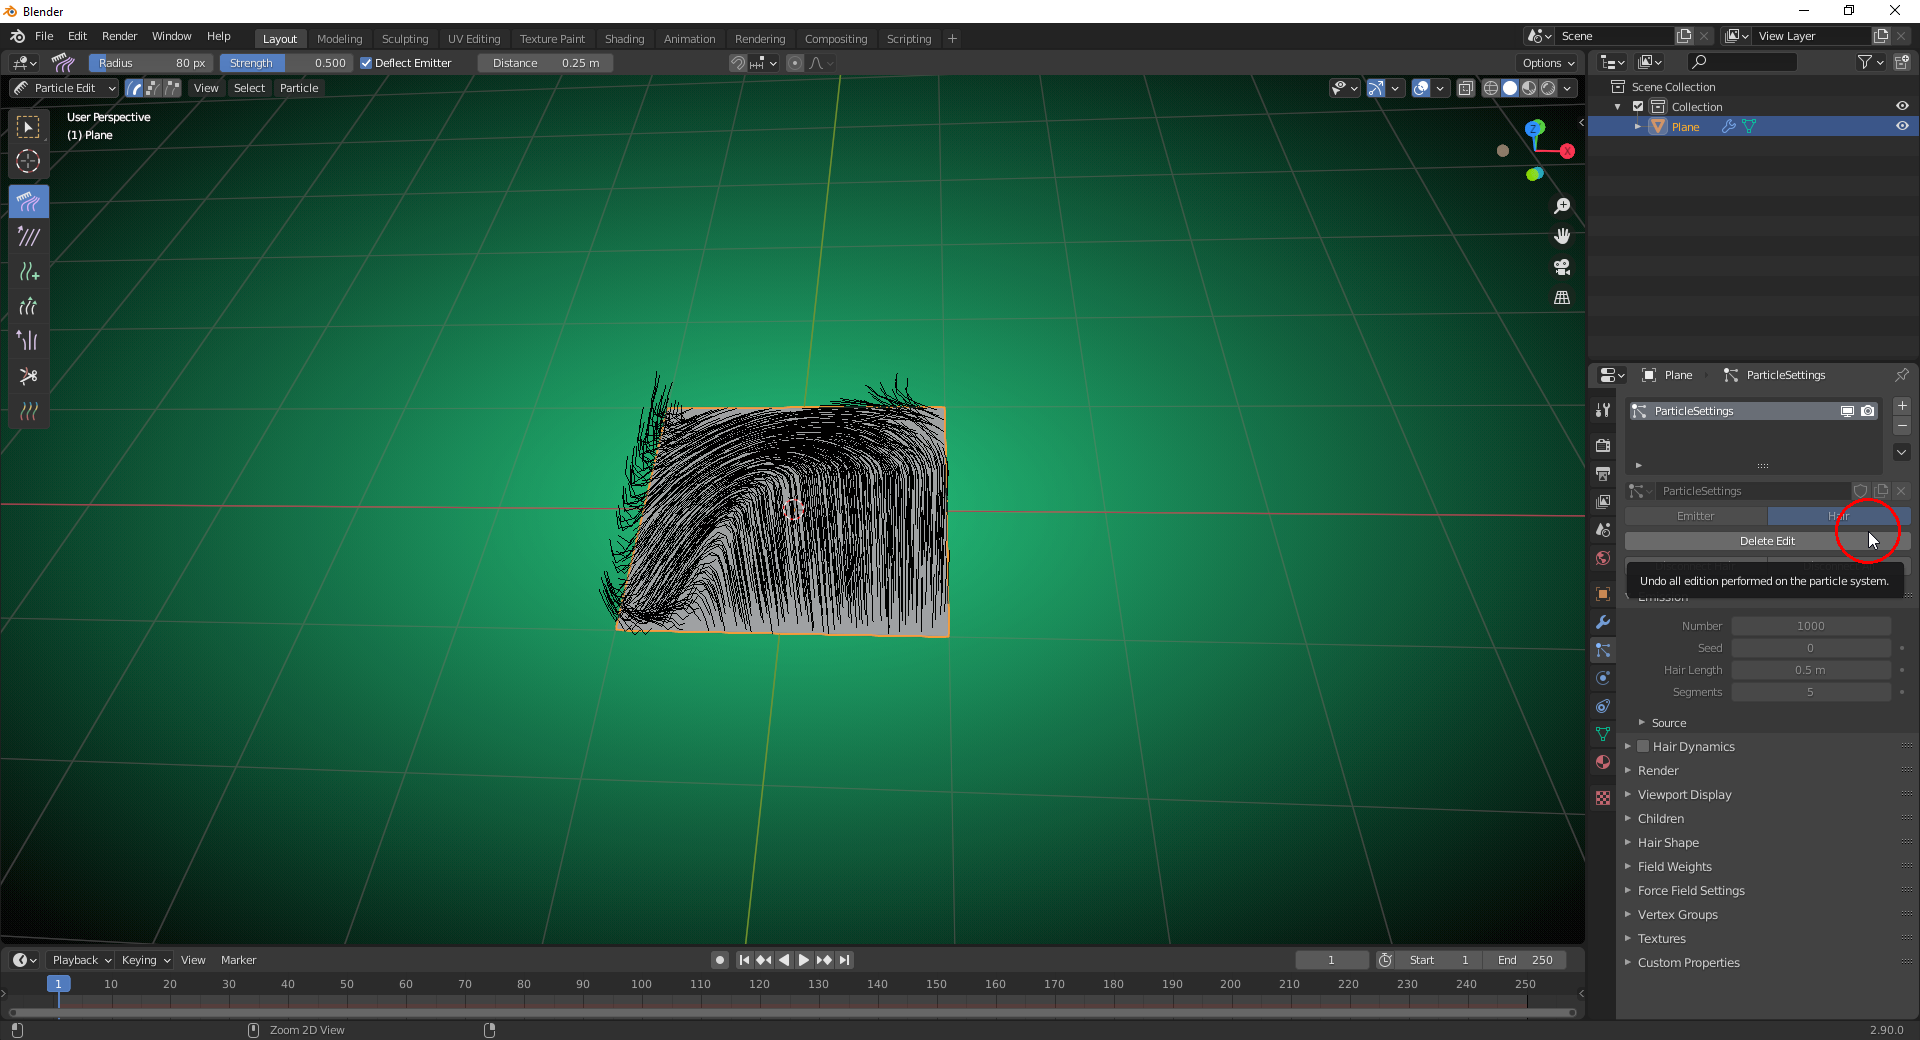Switch particle type to Emitter
This screenshot has width=1920, height=1040.
(1696, 516)
